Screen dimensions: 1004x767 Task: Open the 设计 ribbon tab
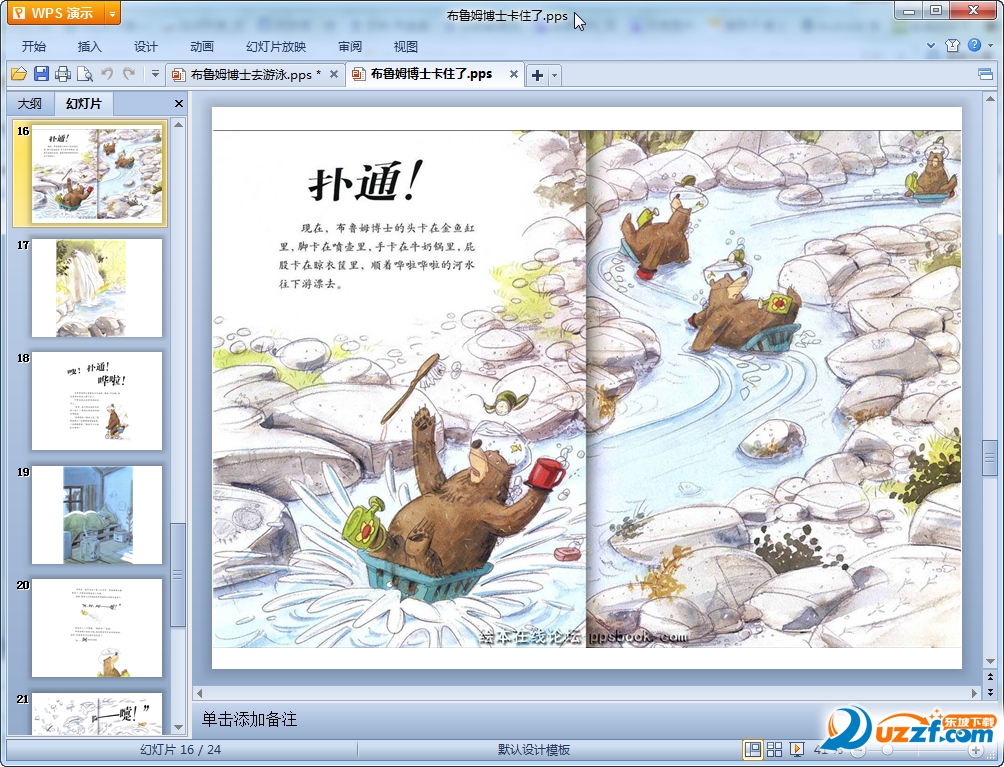pyautogui.click(x=145, y=46)
